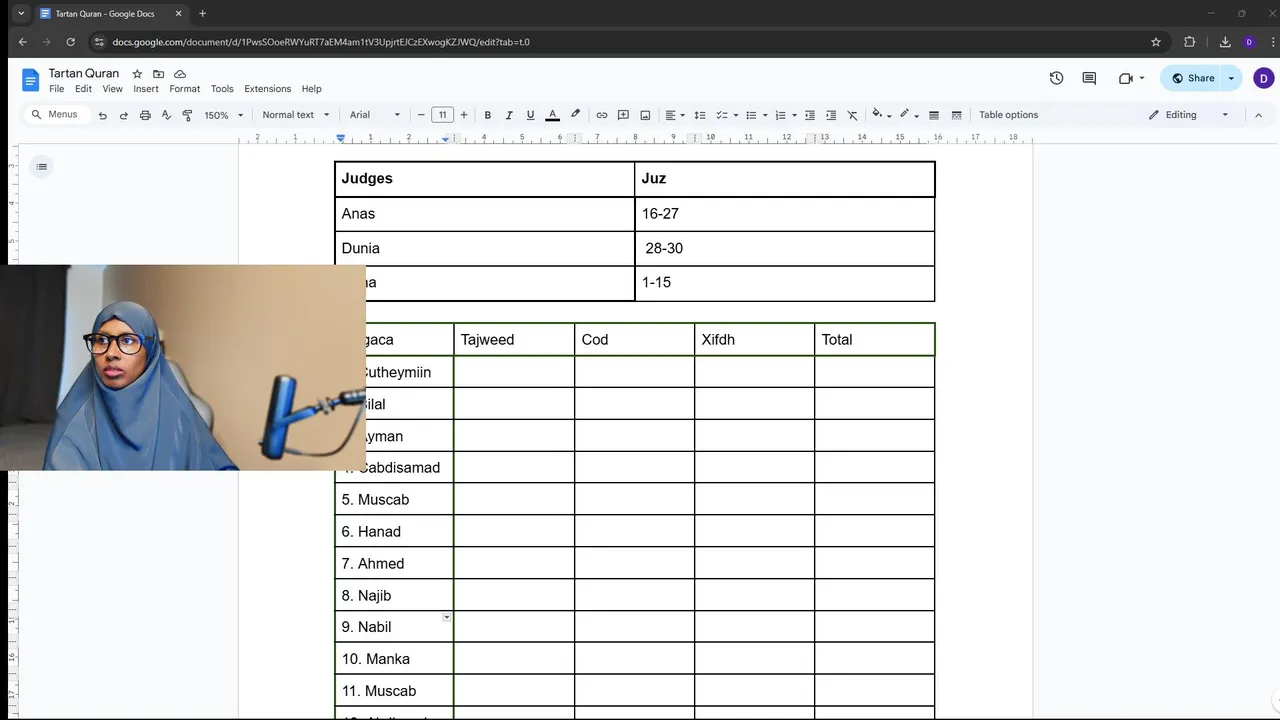Show the document outline icon
The height and width of the screenshot is (720, 1280).
tap(42, 167)
